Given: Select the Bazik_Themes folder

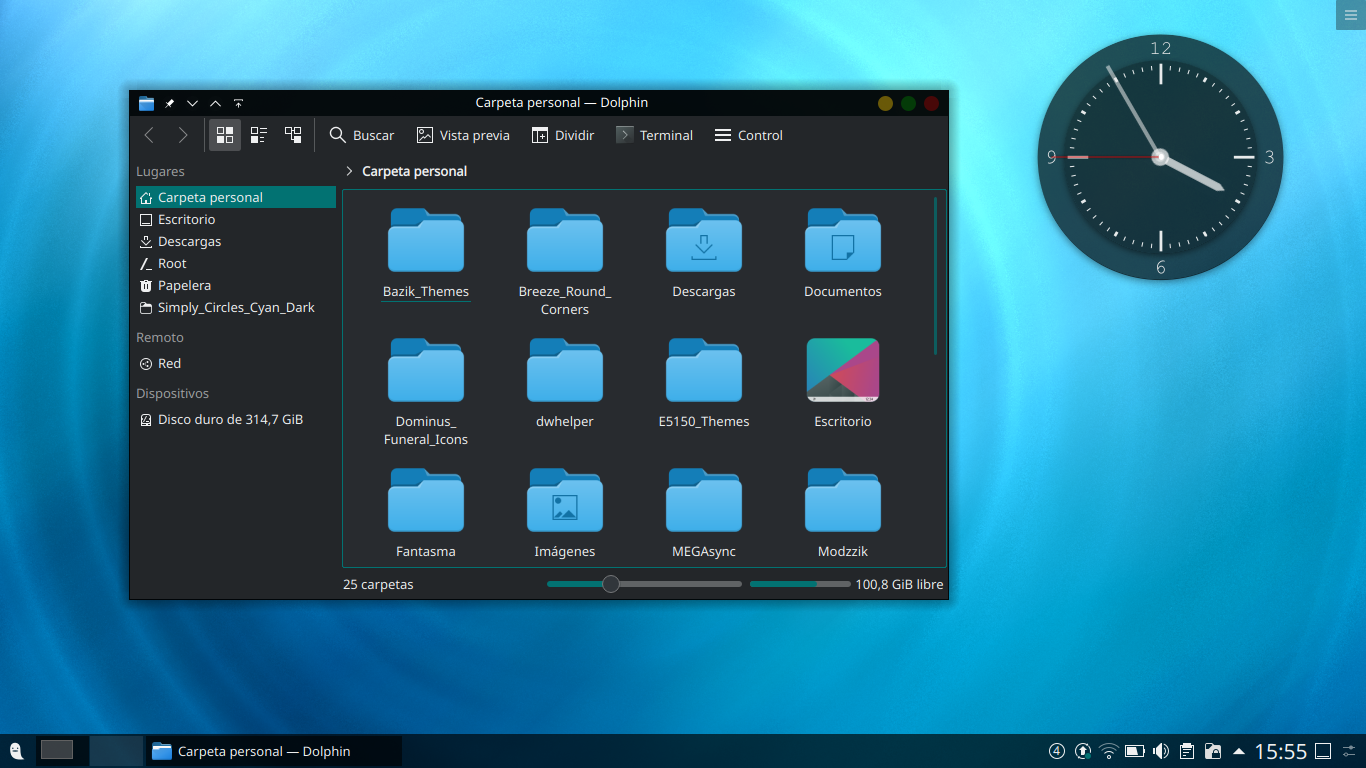Looking at the screenshot, I should pos(426,253).
